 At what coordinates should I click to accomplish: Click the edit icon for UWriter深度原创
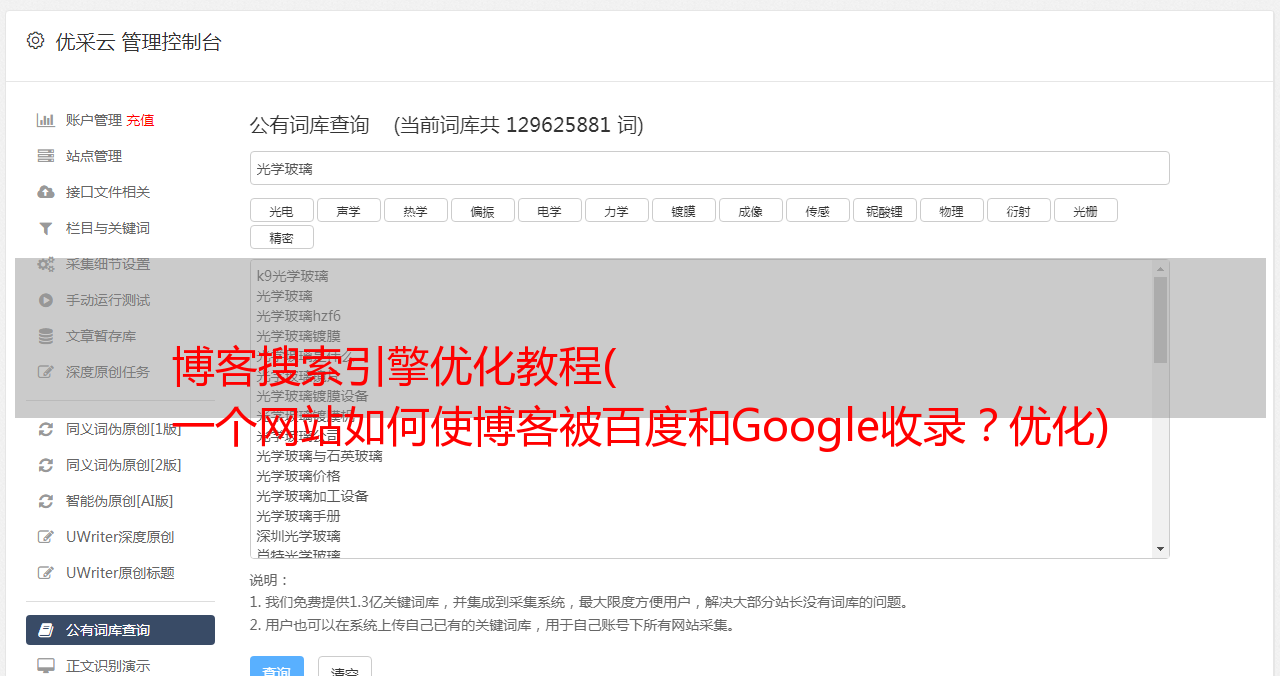pyautogui.click(x=46, y=537)
